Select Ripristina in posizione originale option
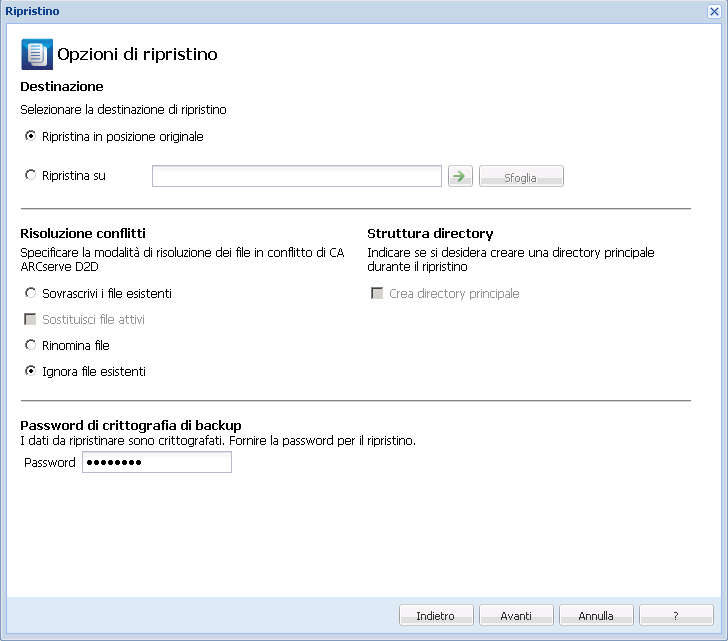The image size is (728, 641). coord(30,136)
